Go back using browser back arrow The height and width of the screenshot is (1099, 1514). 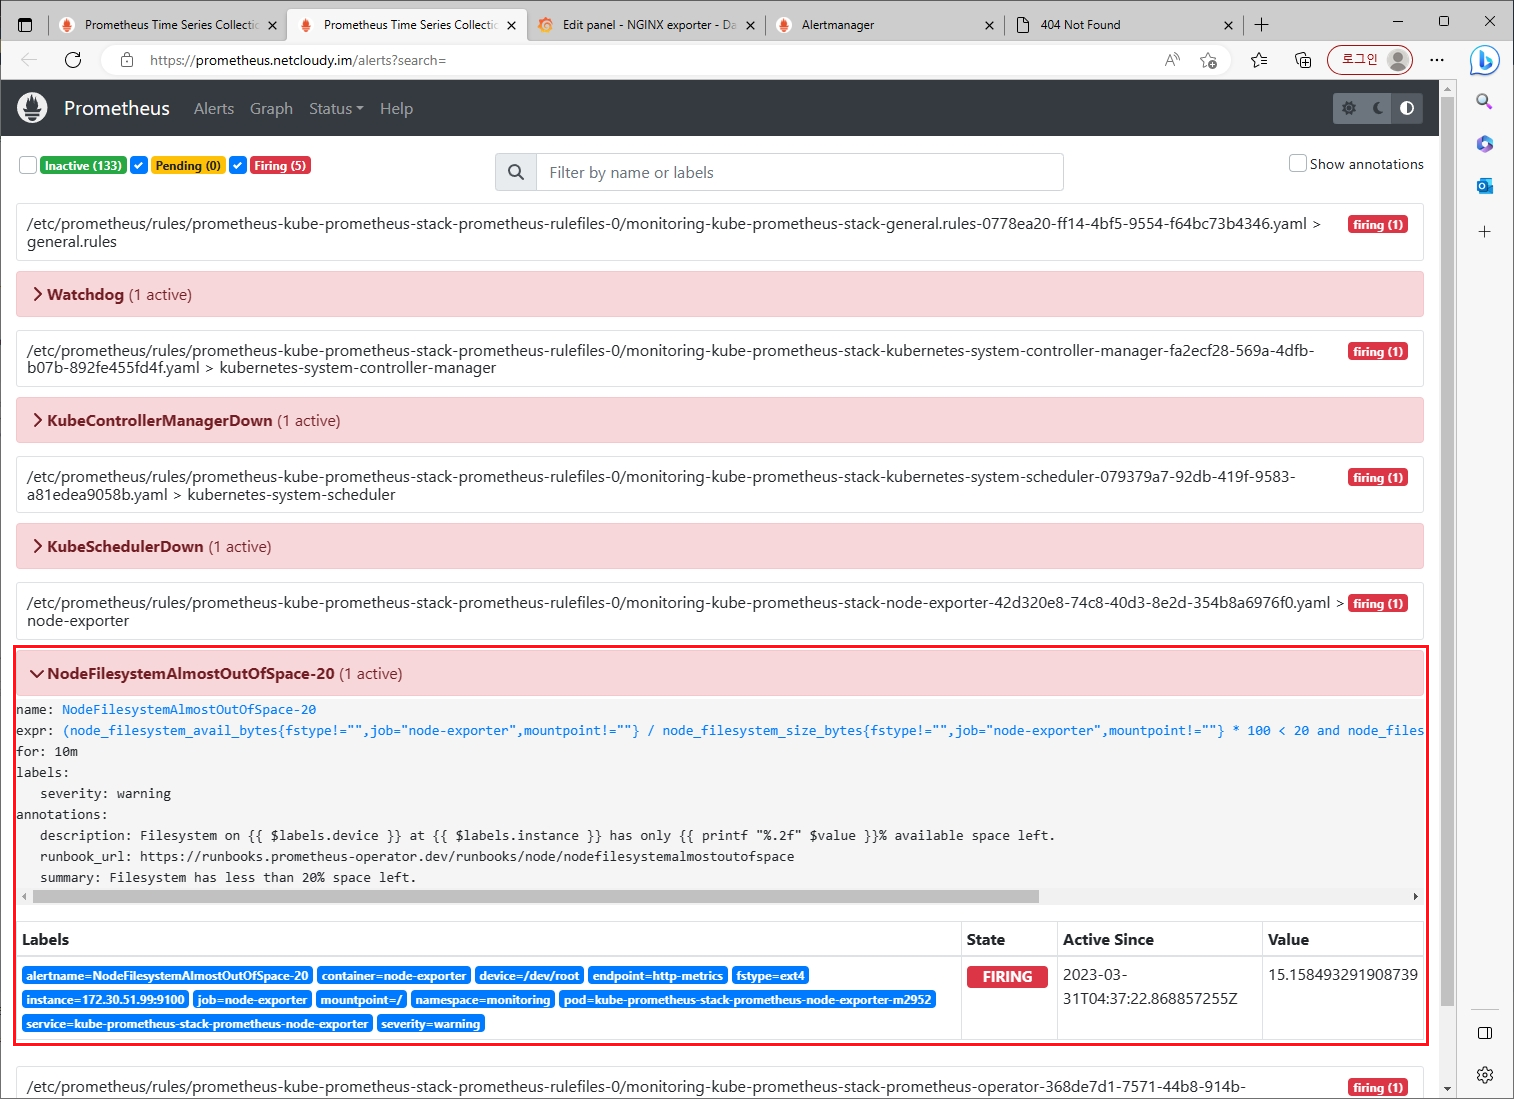(29, 60)
